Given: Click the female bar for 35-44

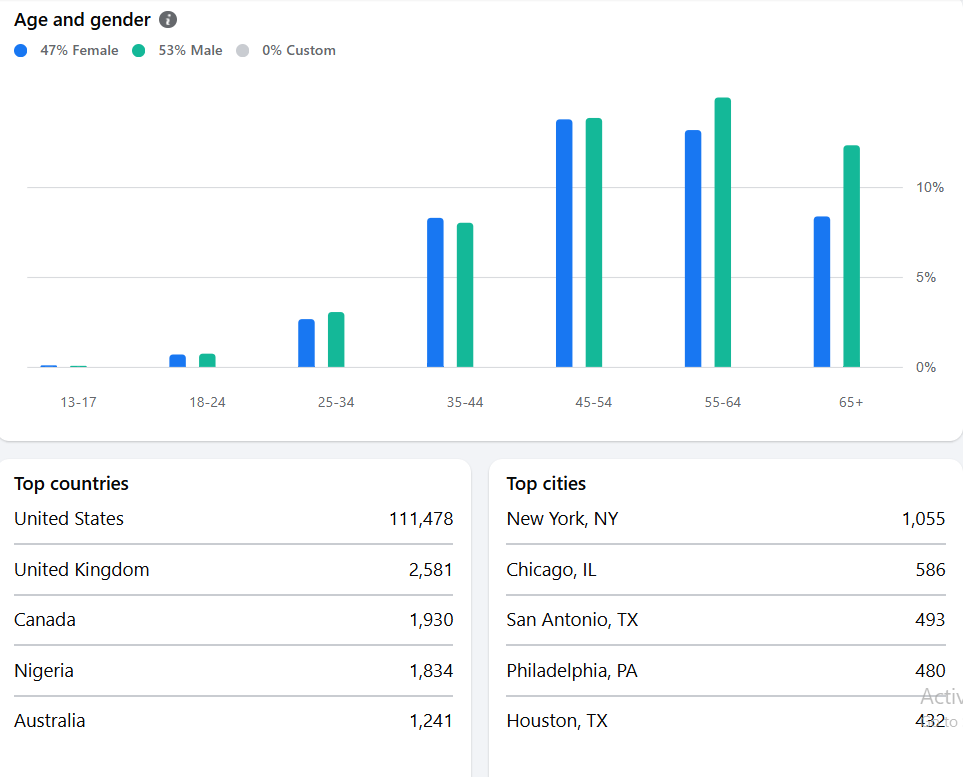Looking at the screenshot, I should point(435,292).
